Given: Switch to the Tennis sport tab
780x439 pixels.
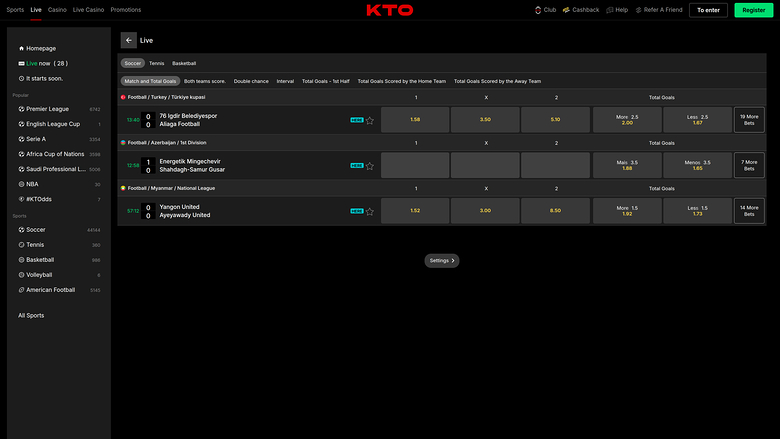Looking at the screenshot, I should pos(157,63).
